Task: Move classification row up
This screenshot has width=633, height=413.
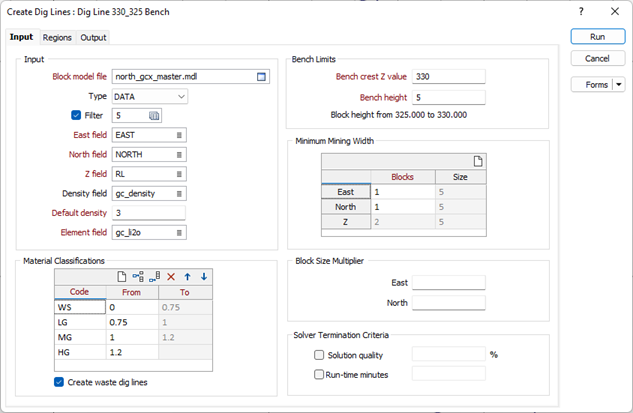Action: 187,276
